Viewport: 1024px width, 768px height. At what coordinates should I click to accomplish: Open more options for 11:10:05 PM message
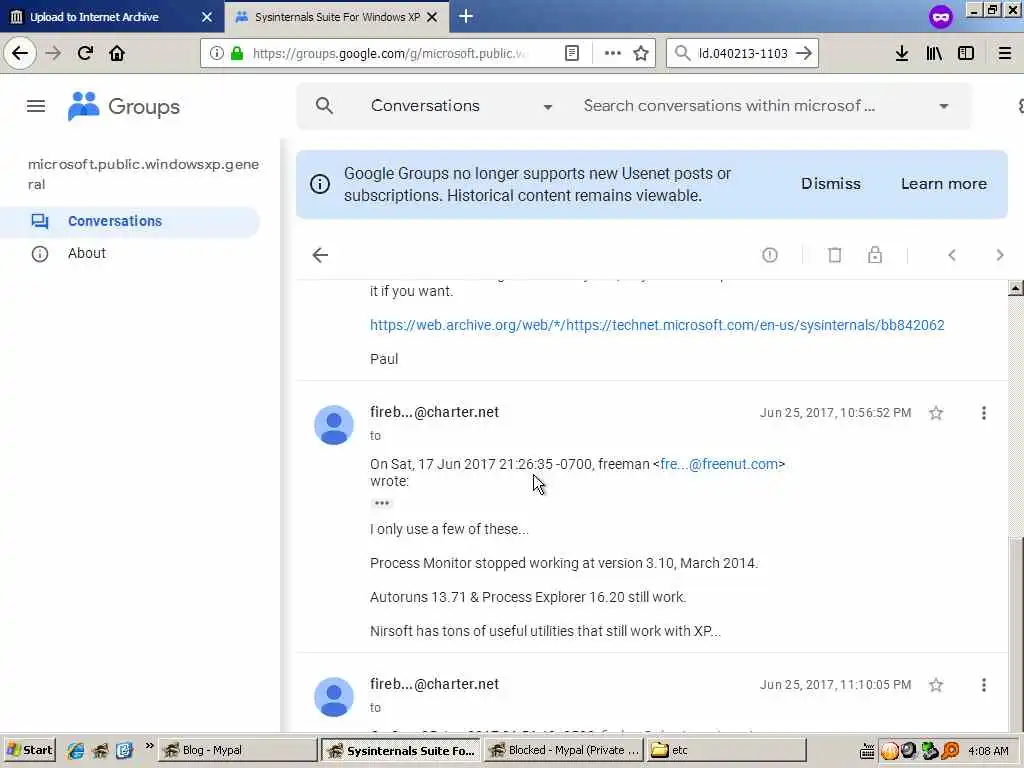pyautogui.click(x=984, y=684)
